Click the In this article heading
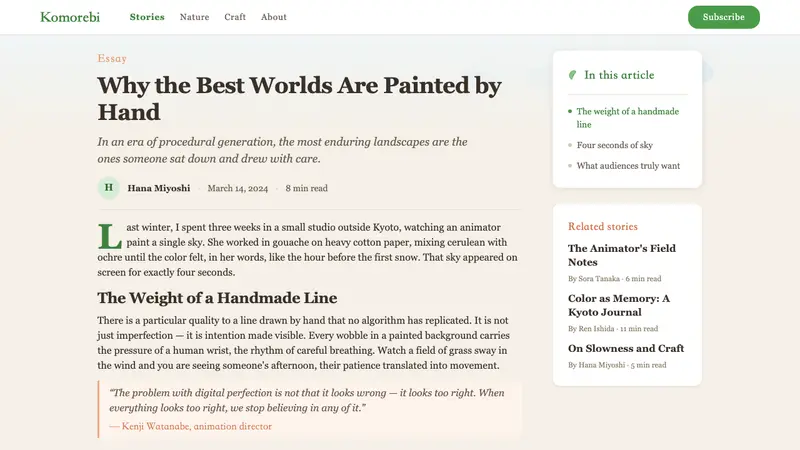 point(619,75)
